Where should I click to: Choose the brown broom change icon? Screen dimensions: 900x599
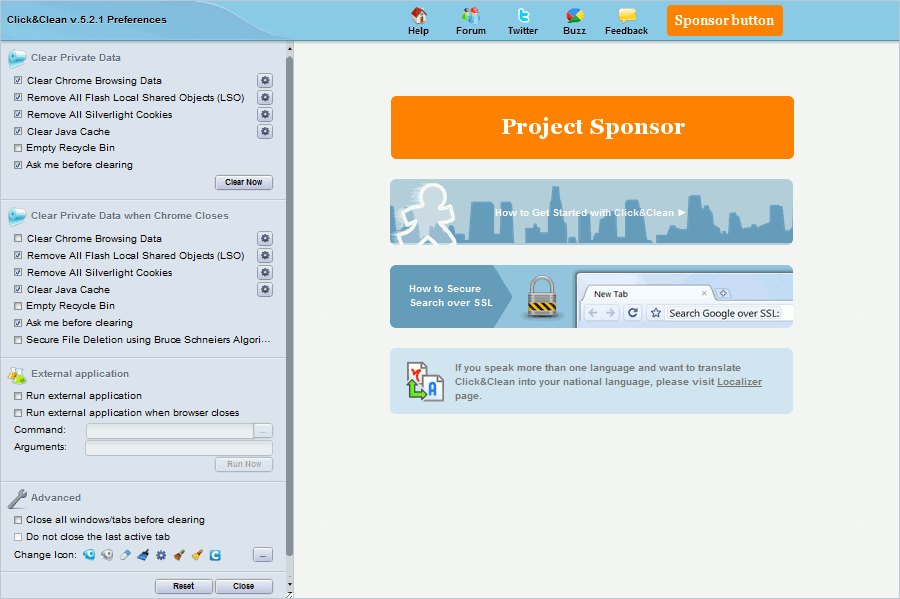click(x=179, y=555)
